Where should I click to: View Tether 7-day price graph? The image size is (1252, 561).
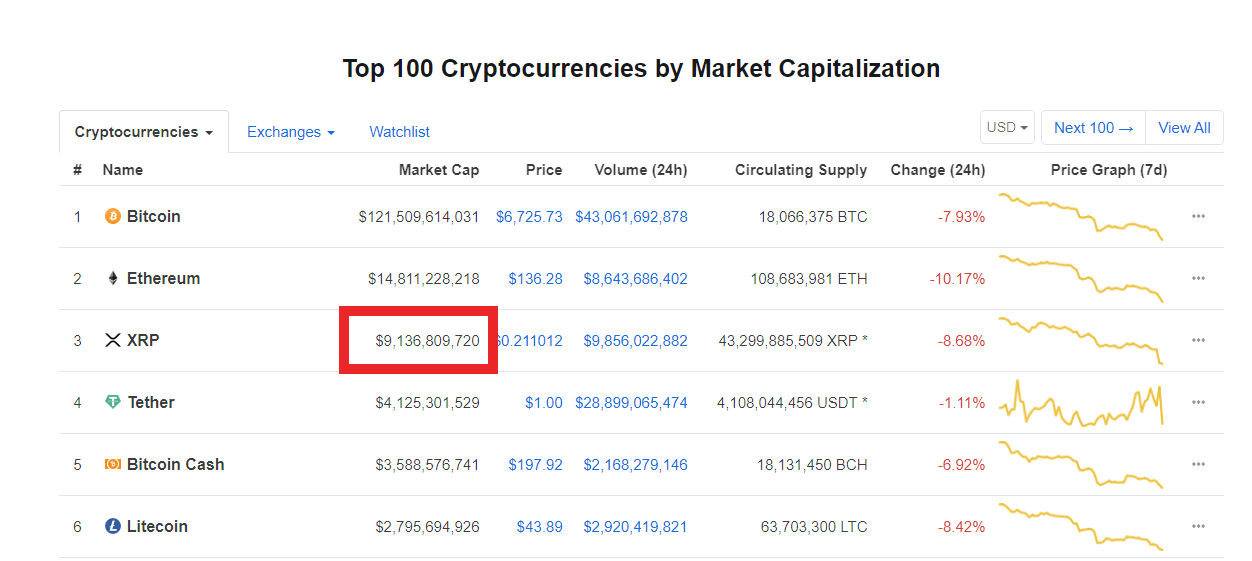click(x=1081, y=402)
